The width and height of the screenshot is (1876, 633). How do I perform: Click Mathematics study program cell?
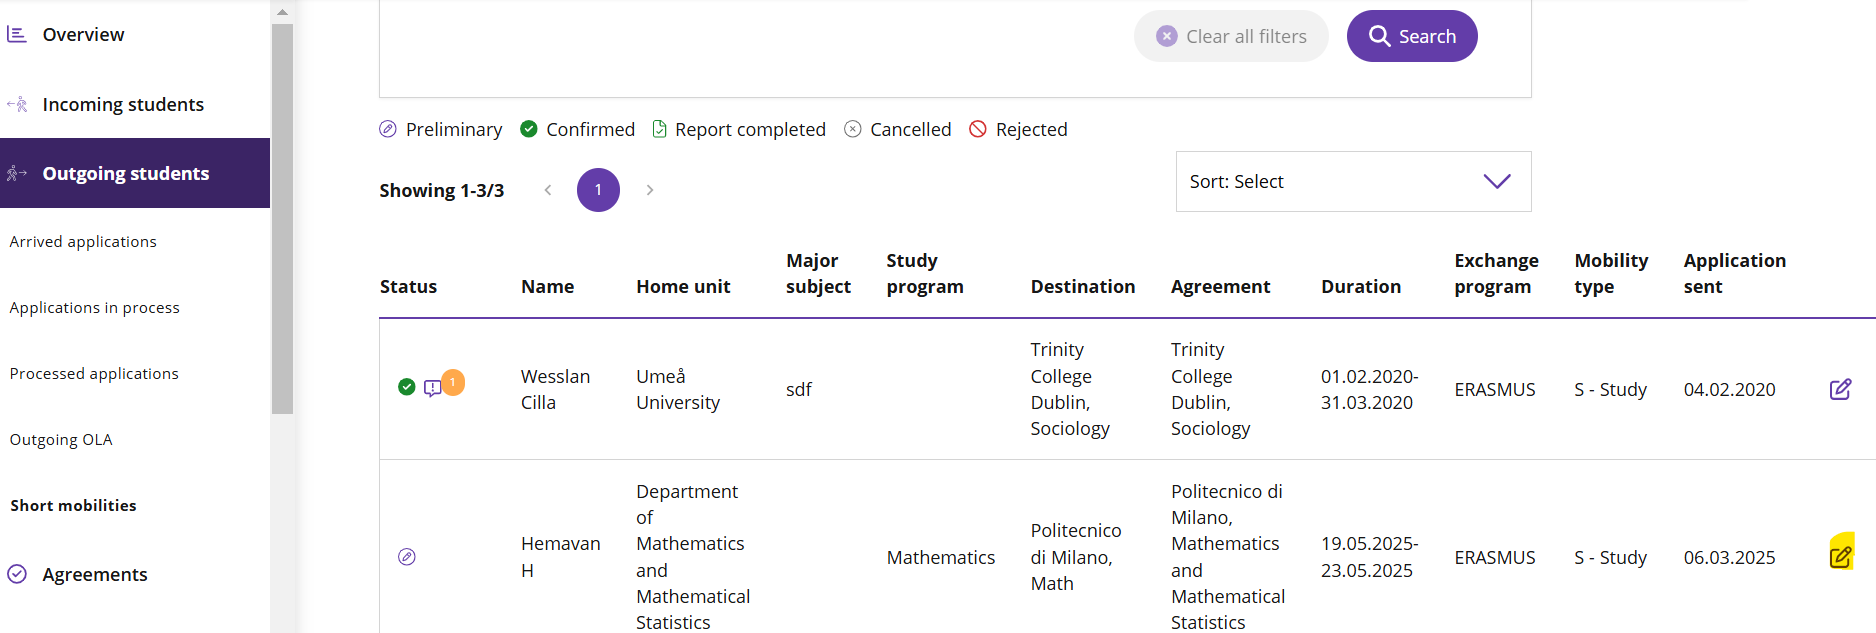(940, 558)
